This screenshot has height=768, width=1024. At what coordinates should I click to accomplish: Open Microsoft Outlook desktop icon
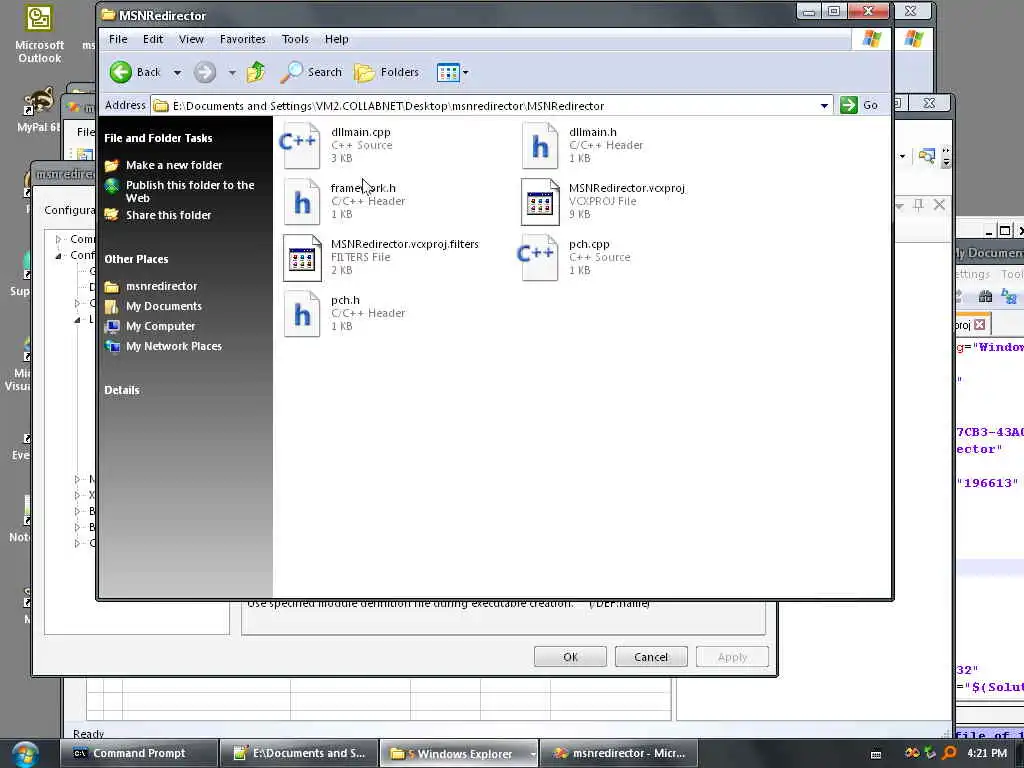click(39, 34)
